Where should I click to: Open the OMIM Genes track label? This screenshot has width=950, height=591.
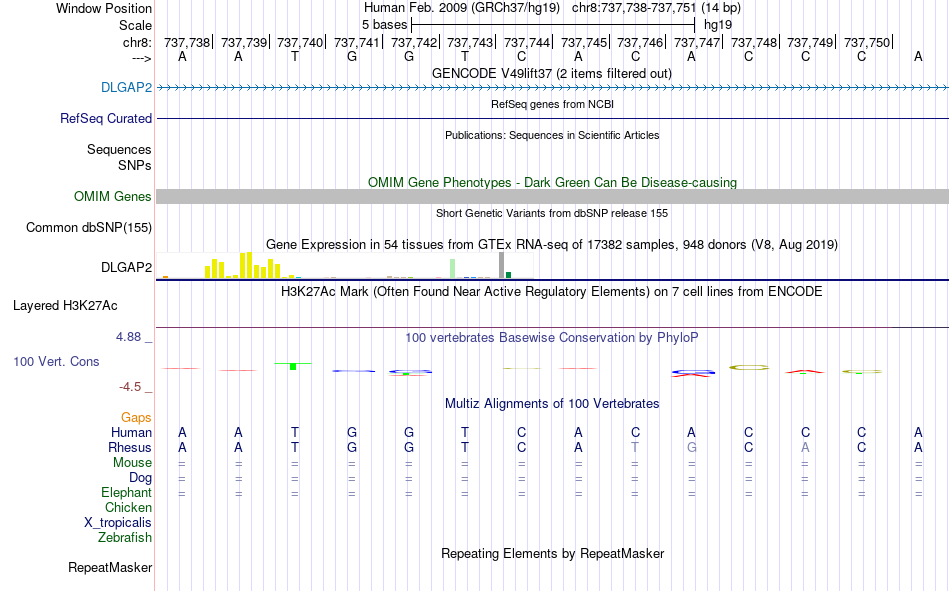(113, 196)
